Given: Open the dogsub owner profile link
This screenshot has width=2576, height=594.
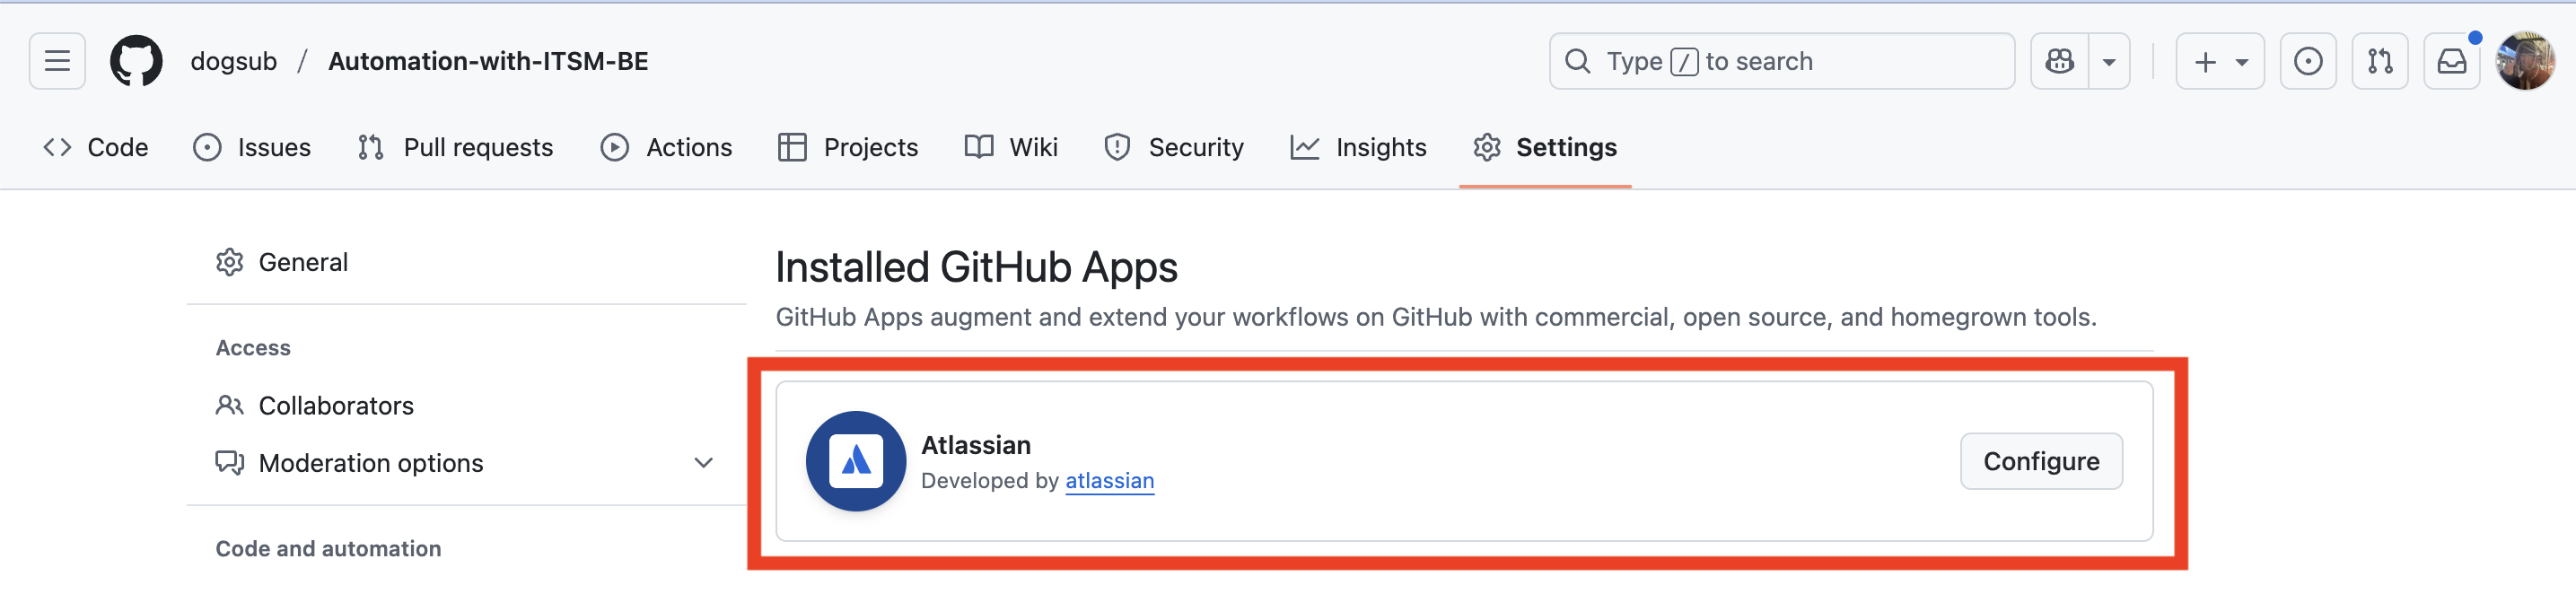Looking at the screenshot, I should click(x=233, y=61).
